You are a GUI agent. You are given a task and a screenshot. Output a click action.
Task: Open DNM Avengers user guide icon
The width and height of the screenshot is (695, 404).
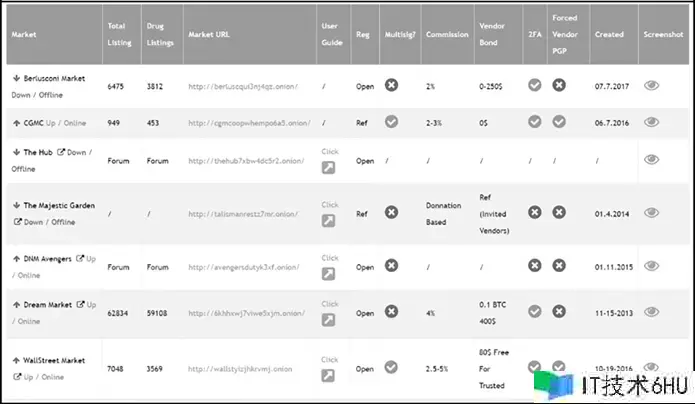click(328, 274)
